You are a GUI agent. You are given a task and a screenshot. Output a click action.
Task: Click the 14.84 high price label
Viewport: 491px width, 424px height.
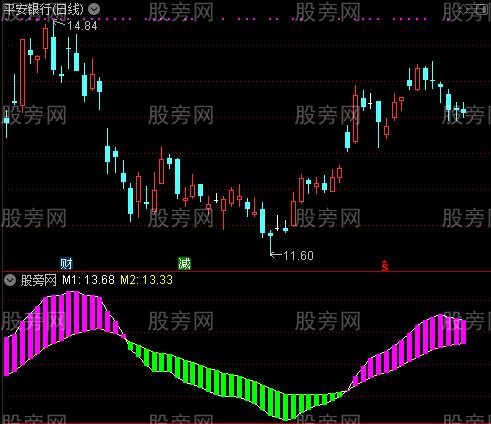(82, 26)
